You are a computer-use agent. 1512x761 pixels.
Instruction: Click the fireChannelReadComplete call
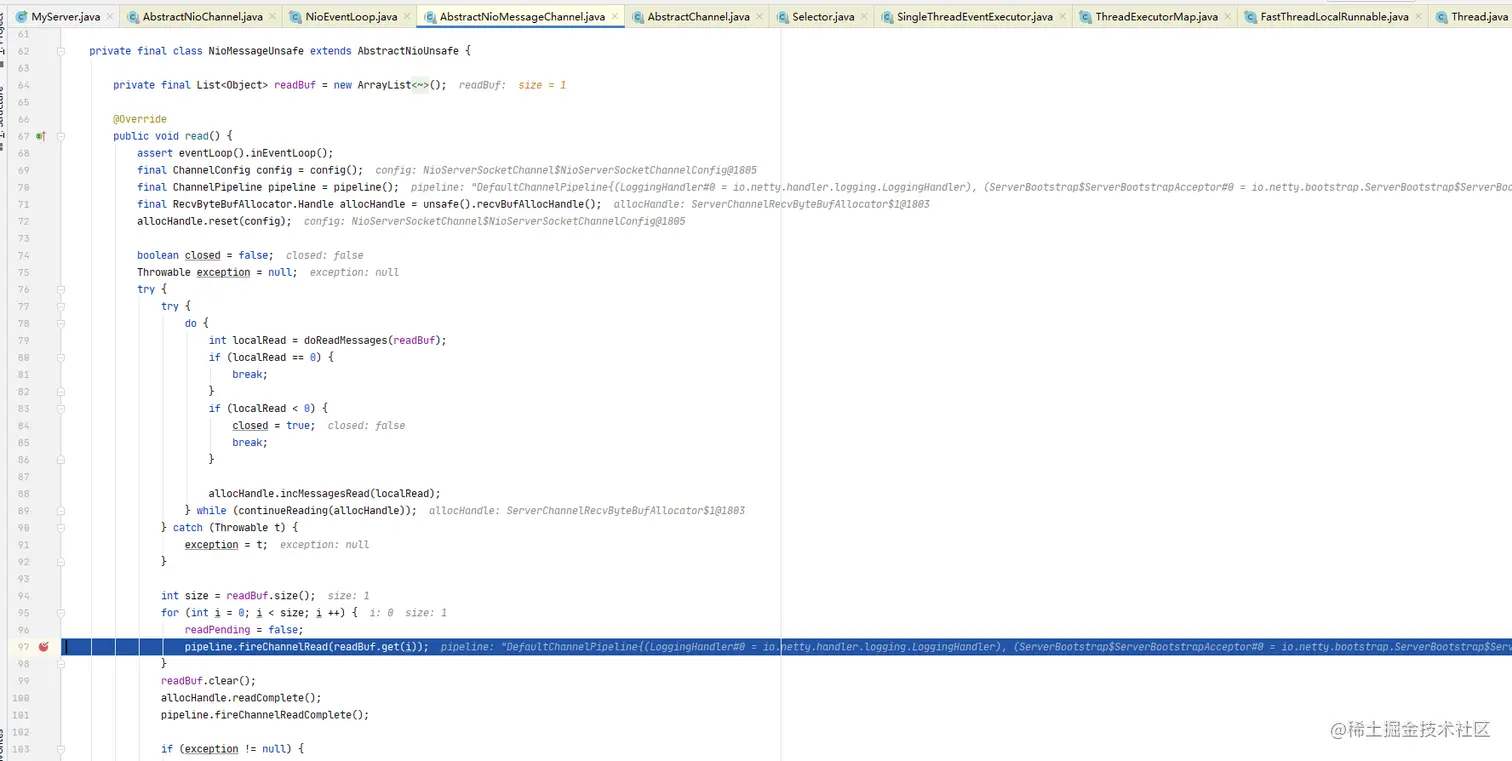point(284,714)
